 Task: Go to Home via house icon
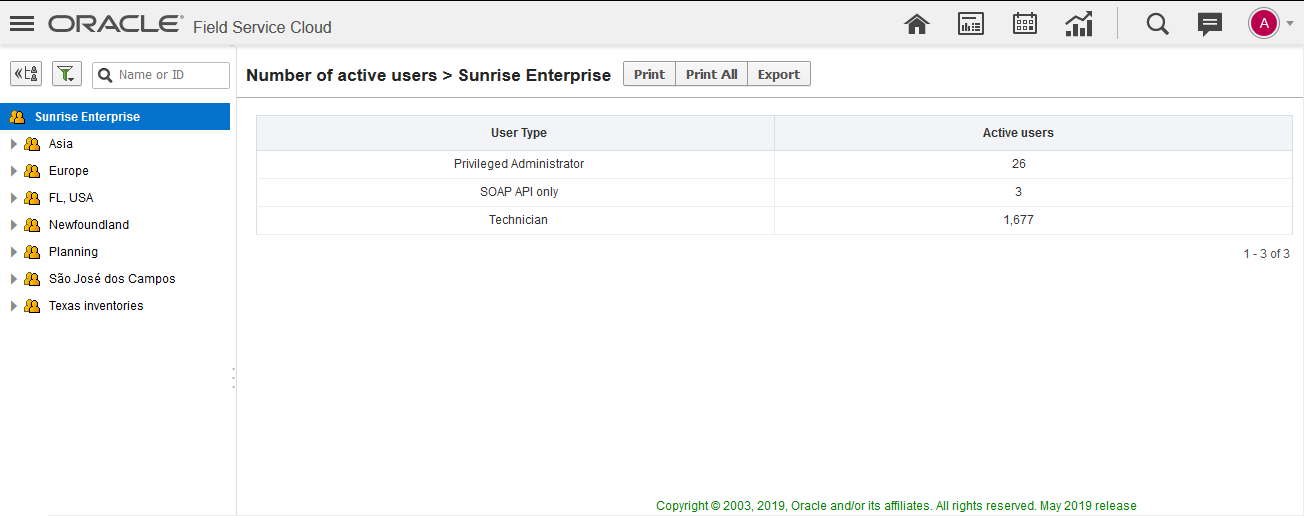pyautogui.click(x=917, y=24)
